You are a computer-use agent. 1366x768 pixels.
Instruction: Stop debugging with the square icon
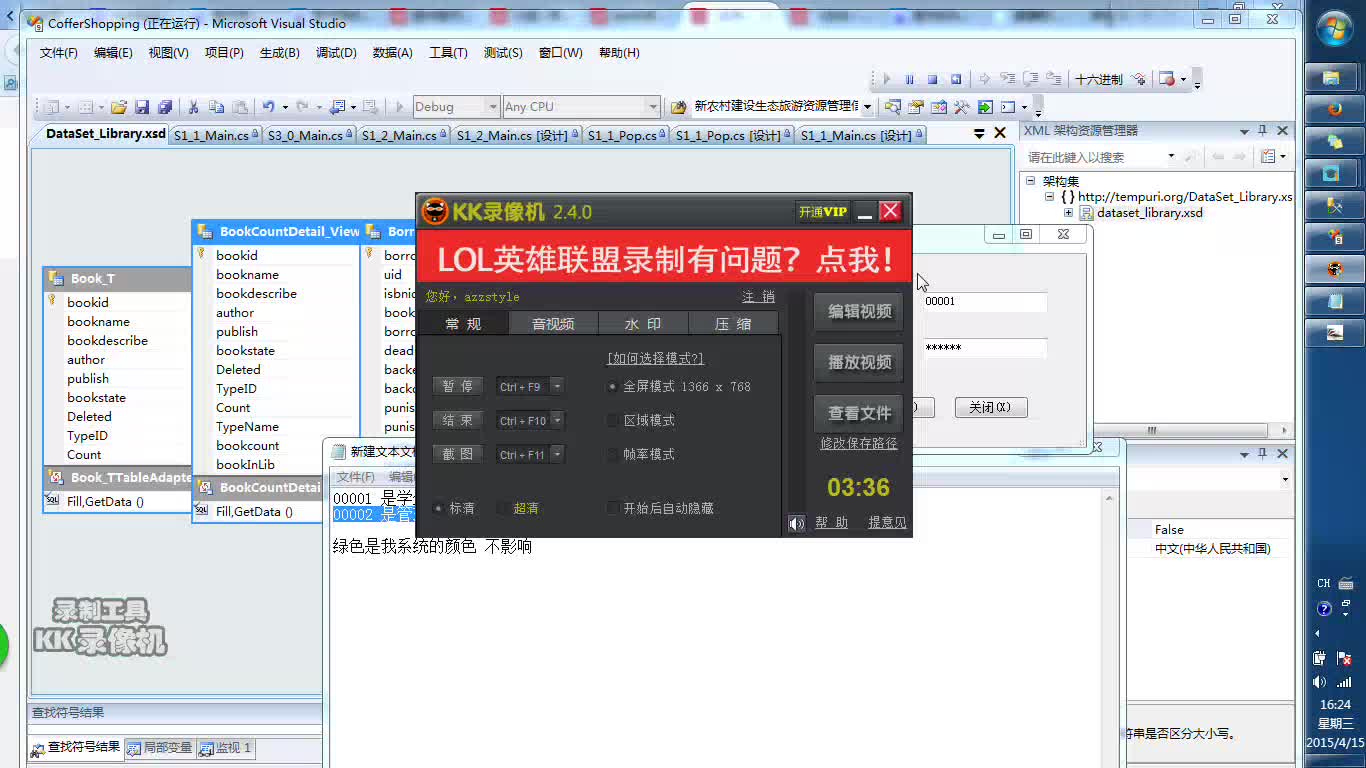coord(933,79)
